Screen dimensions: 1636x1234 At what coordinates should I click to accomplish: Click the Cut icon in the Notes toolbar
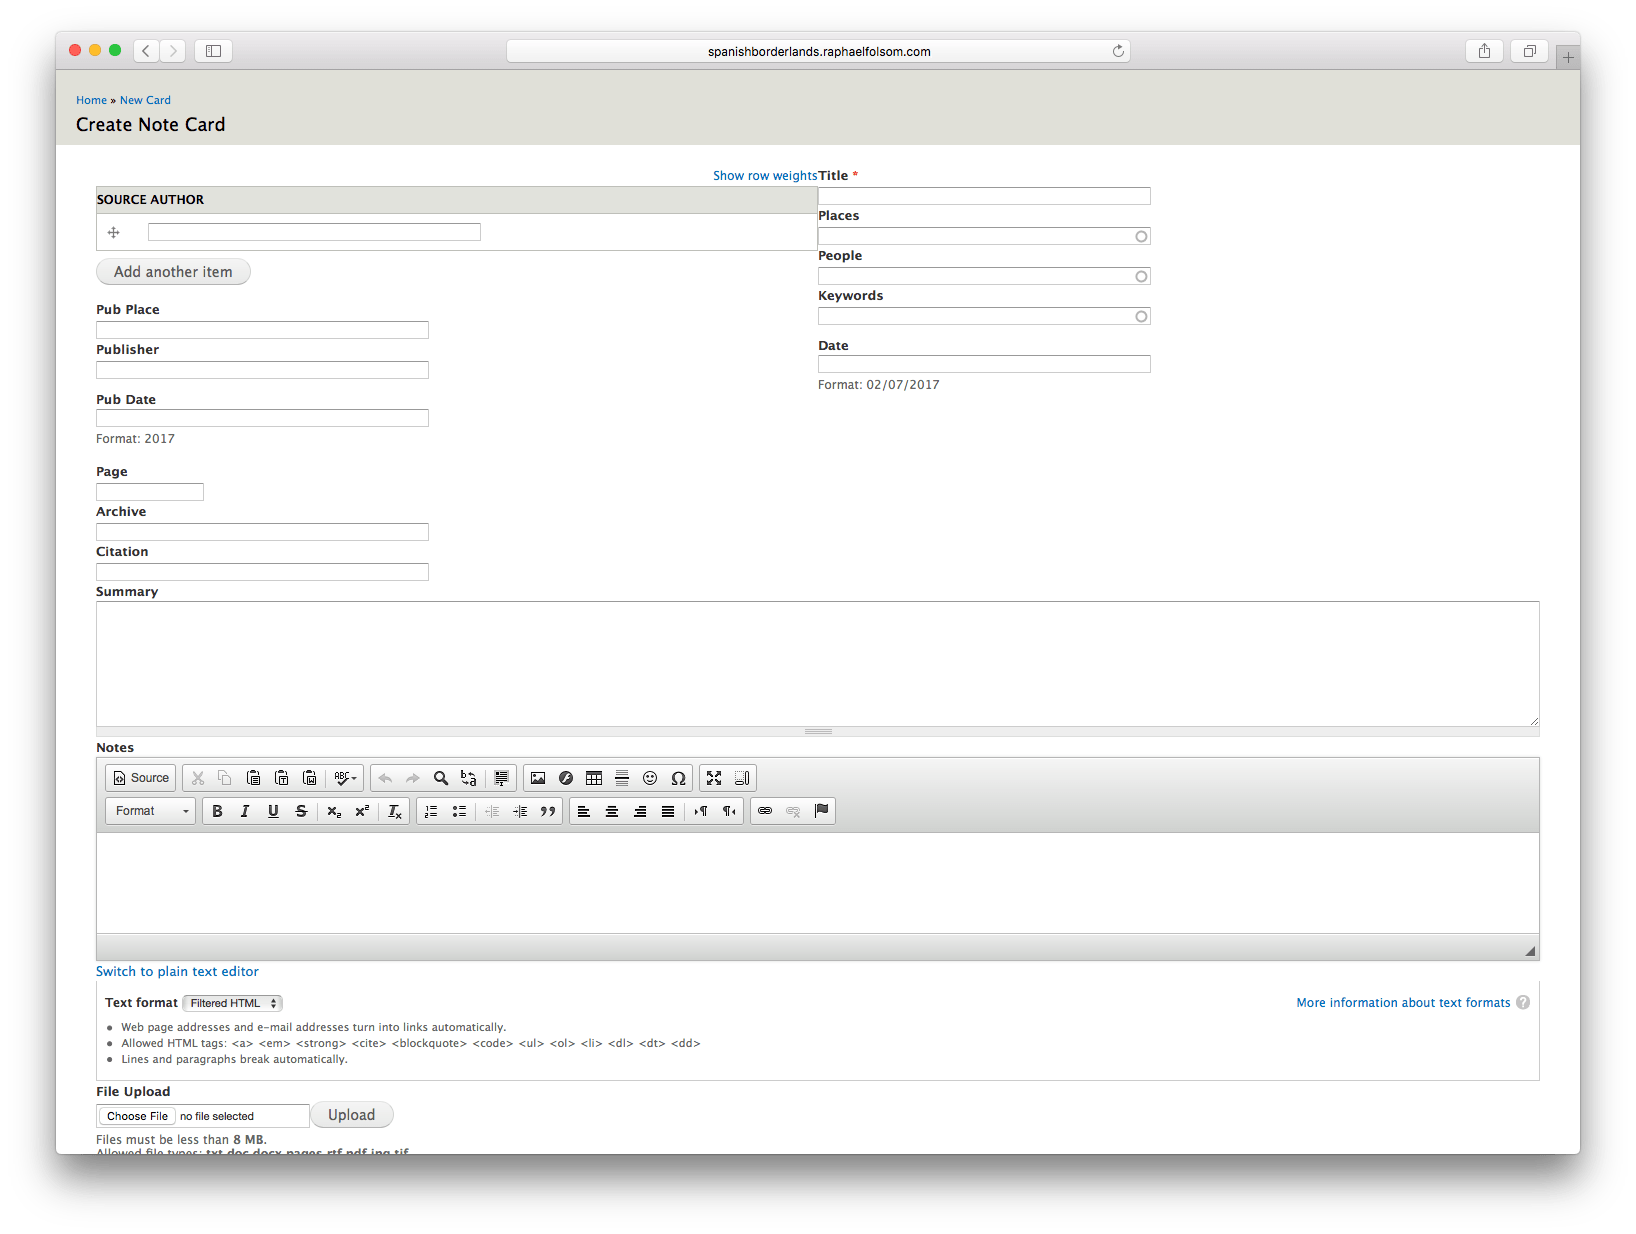198,778
